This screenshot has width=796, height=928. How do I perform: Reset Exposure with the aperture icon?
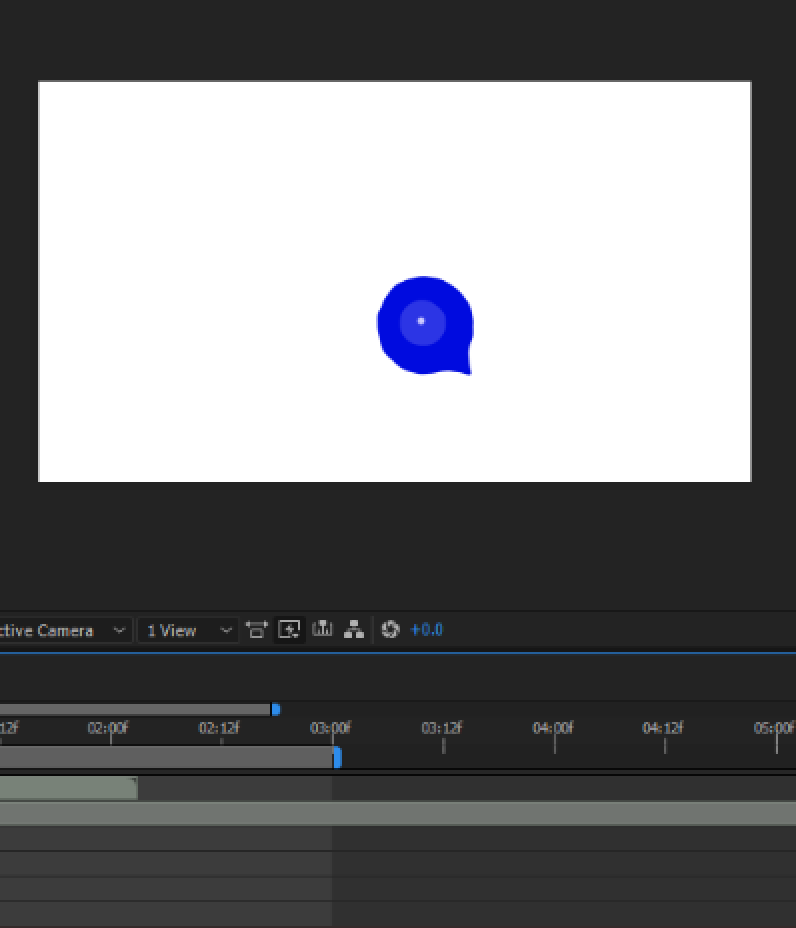tap(390, 630)
